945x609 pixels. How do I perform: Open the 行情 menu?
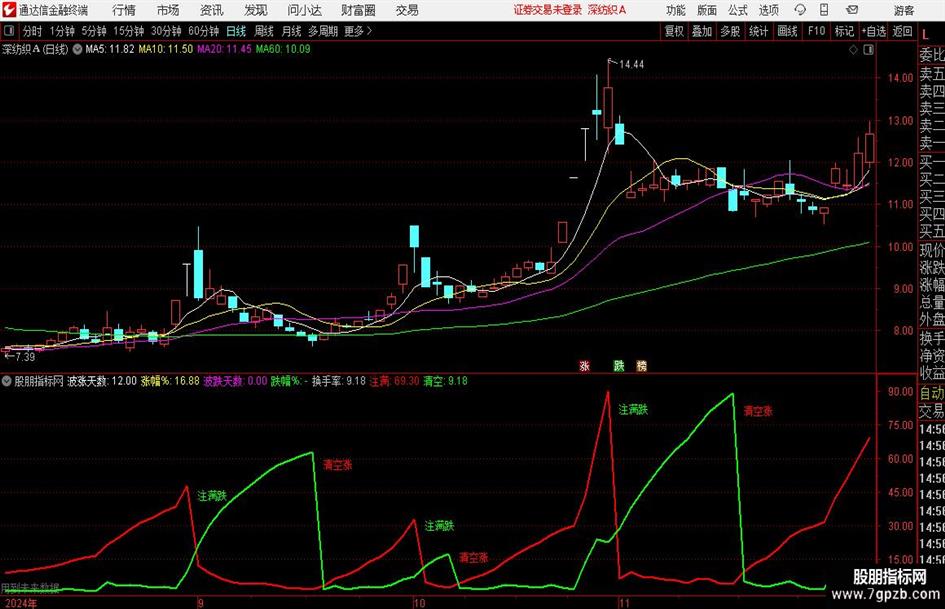(124, 10)
